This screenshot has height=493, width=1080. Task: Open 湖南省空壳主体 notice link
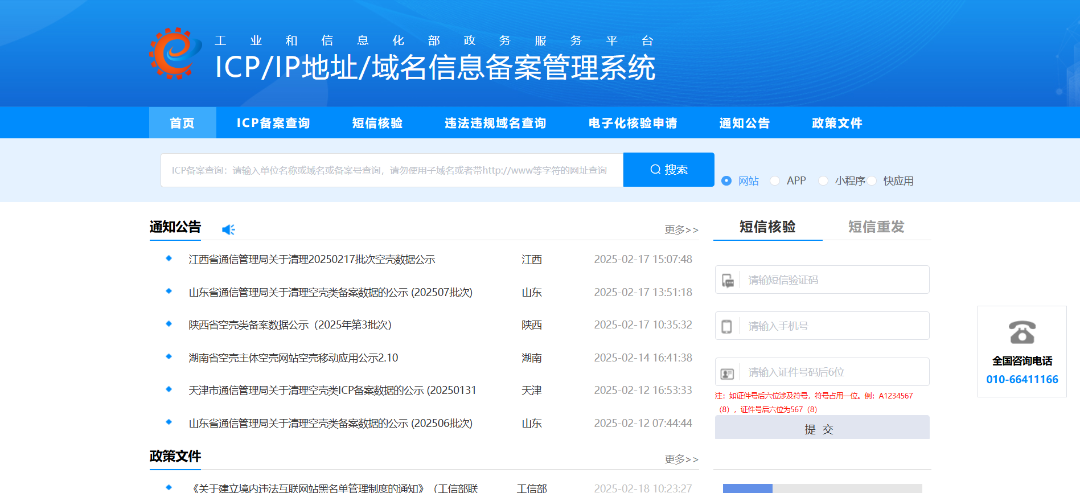click(293, 358)
